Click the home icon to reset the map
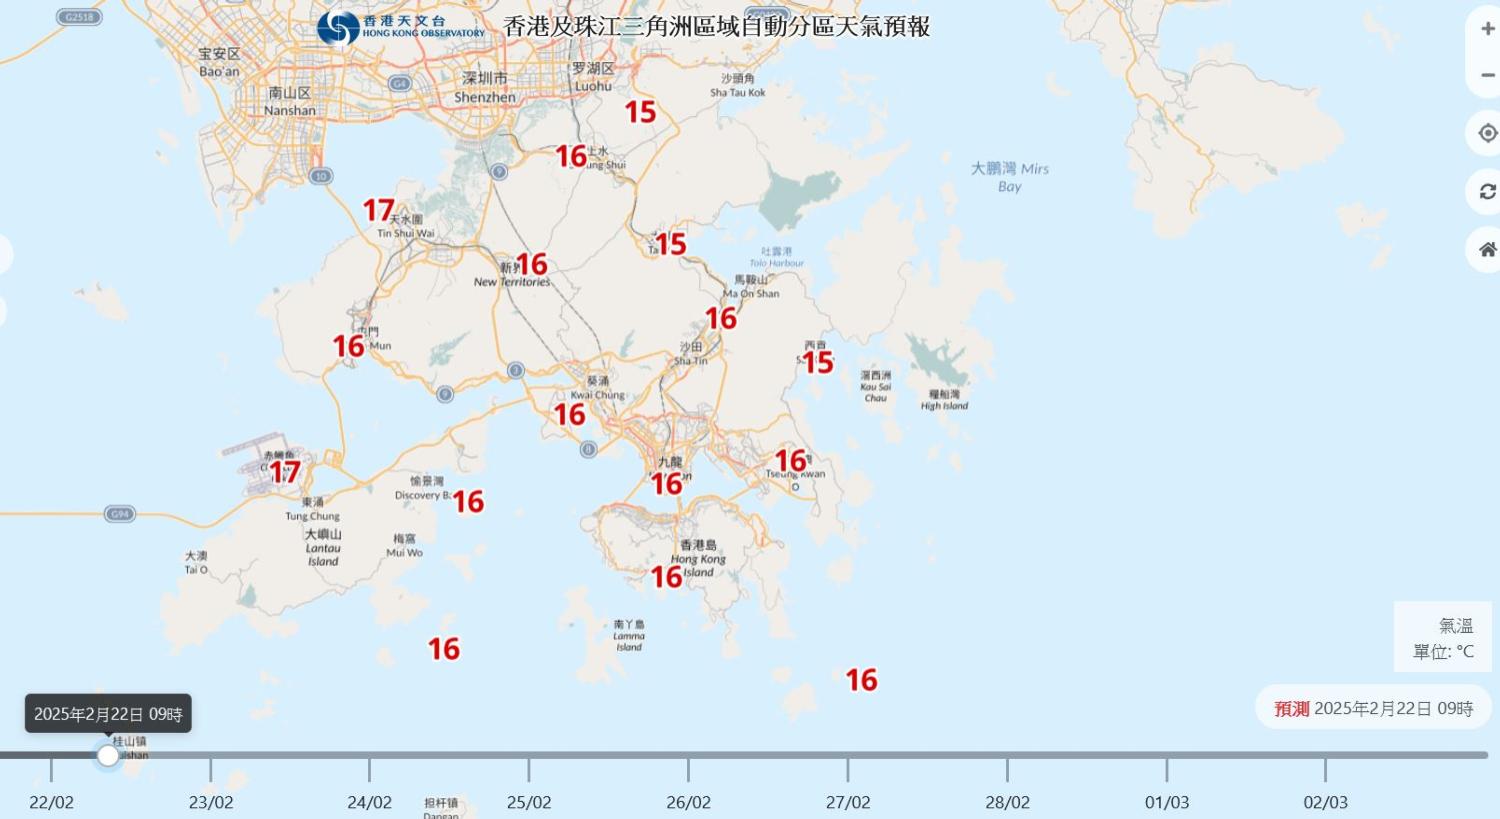The height and width of the screenshot is (819, 1500). coord(1487,249)
